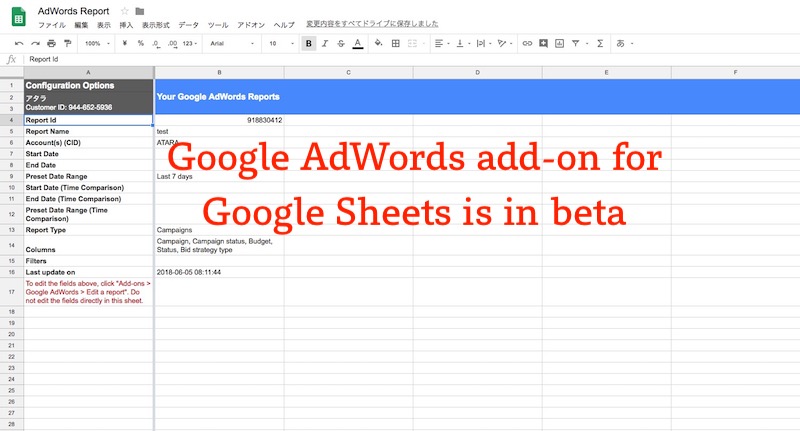Select the Report Id cell
Image resolution: width=800 pixels, height=431 pixels.
88,120
